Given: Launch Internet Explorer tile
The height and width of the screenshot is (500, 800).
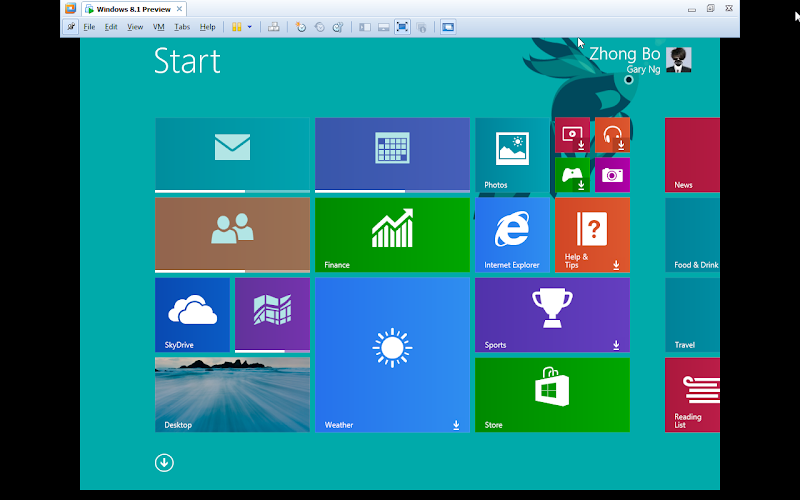Looking at the screenshot, I should coord(512,235).
